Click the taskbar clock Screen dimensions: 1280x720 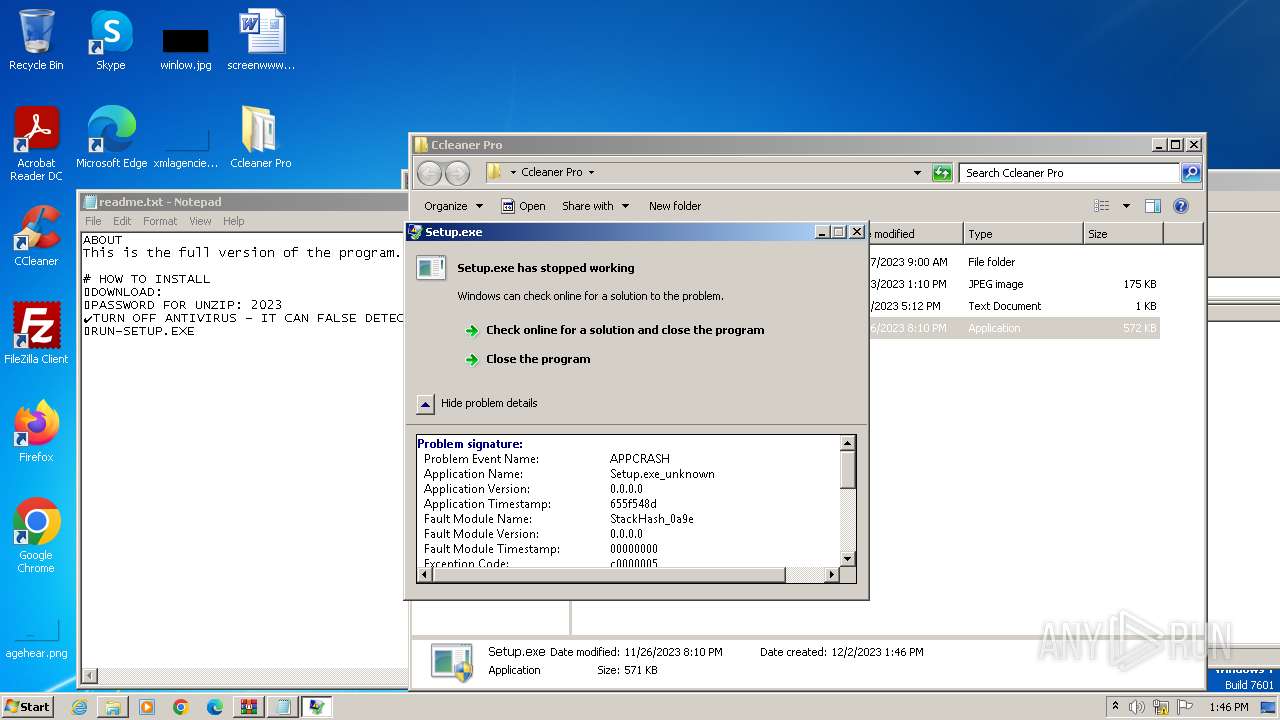(1228, 707)
